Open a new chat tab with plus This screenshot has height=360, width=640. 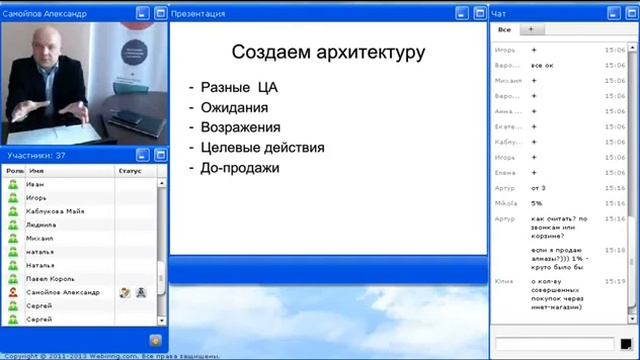tap(531, 29)
